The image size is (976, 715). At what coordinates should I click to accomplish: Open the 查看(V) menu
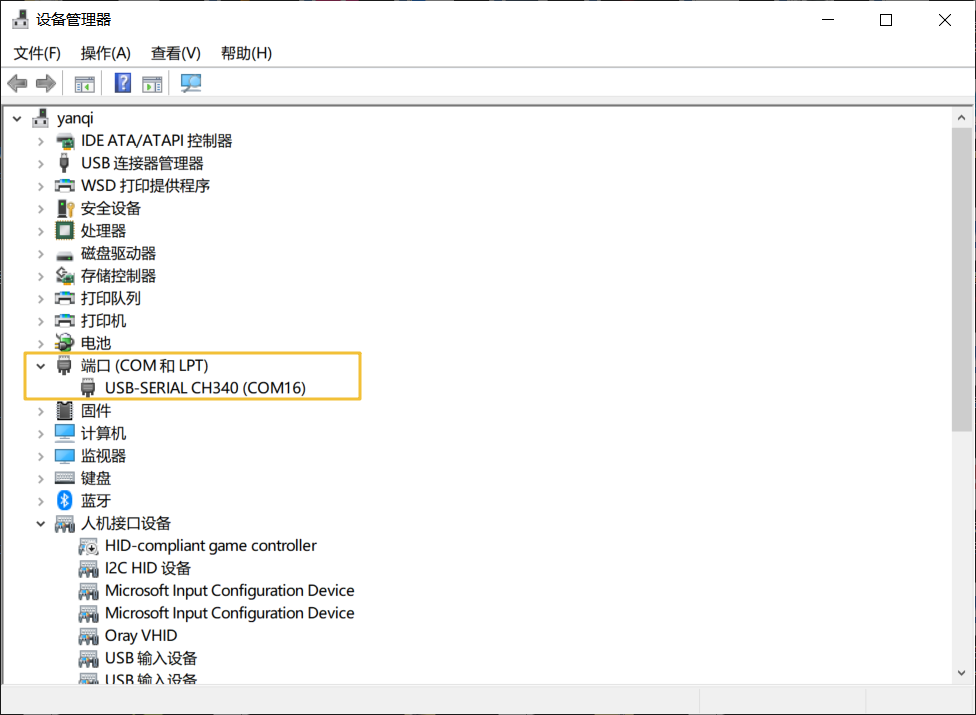tap(175, 53)
